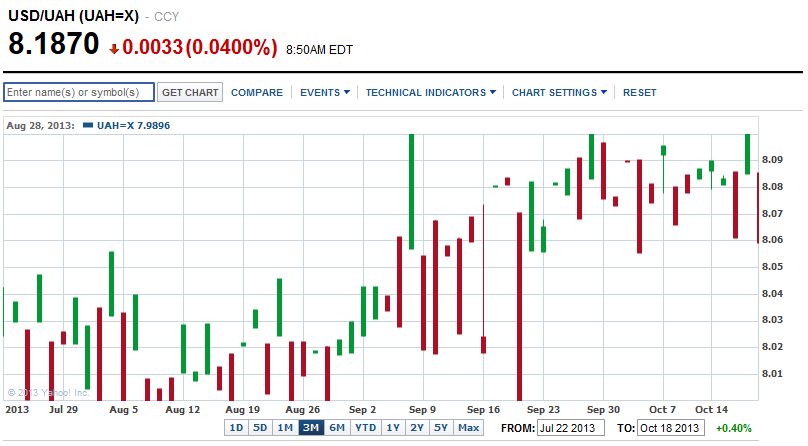808x446 pixels.
Task: Click the blue UAH=X legend color marker
Action: (x=88, y=125)
